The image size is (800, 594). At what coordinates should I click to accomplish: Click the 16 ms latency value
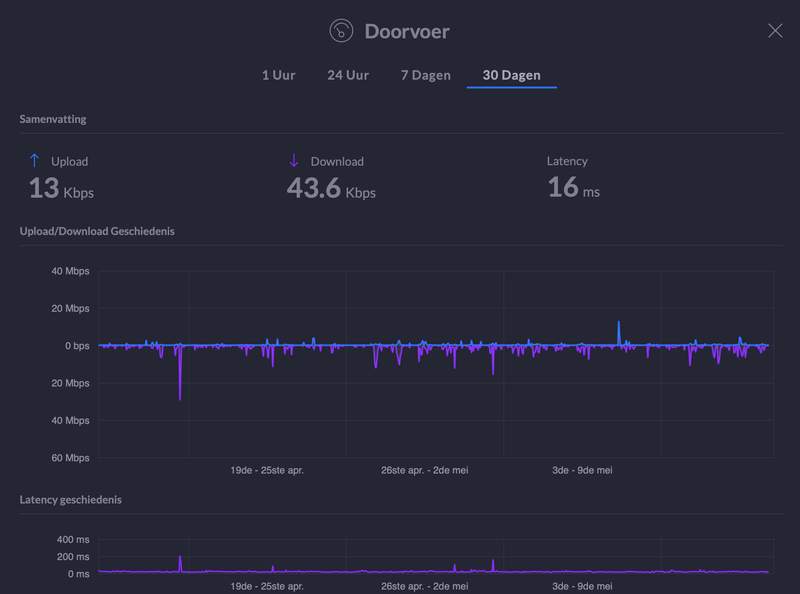pyautogui.click(x=573, y=188)
